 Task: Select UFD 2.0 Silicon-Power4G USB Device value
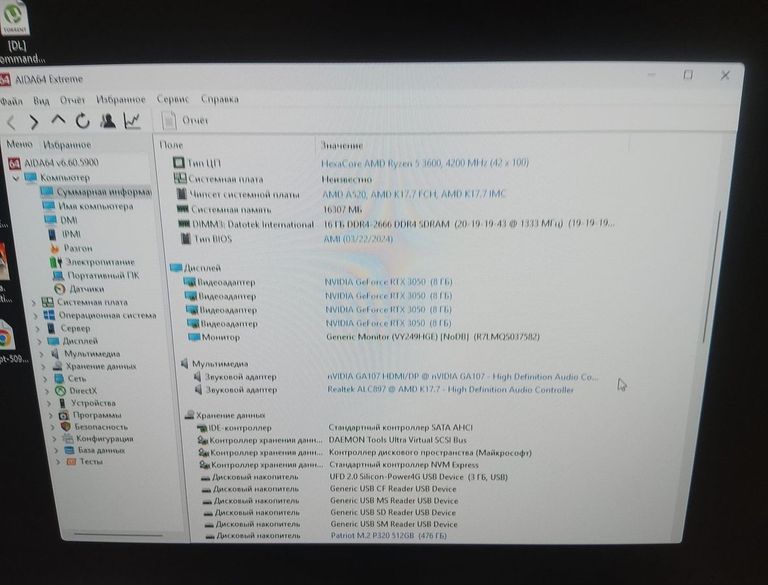pyautogui.click(x=419, y=477)
